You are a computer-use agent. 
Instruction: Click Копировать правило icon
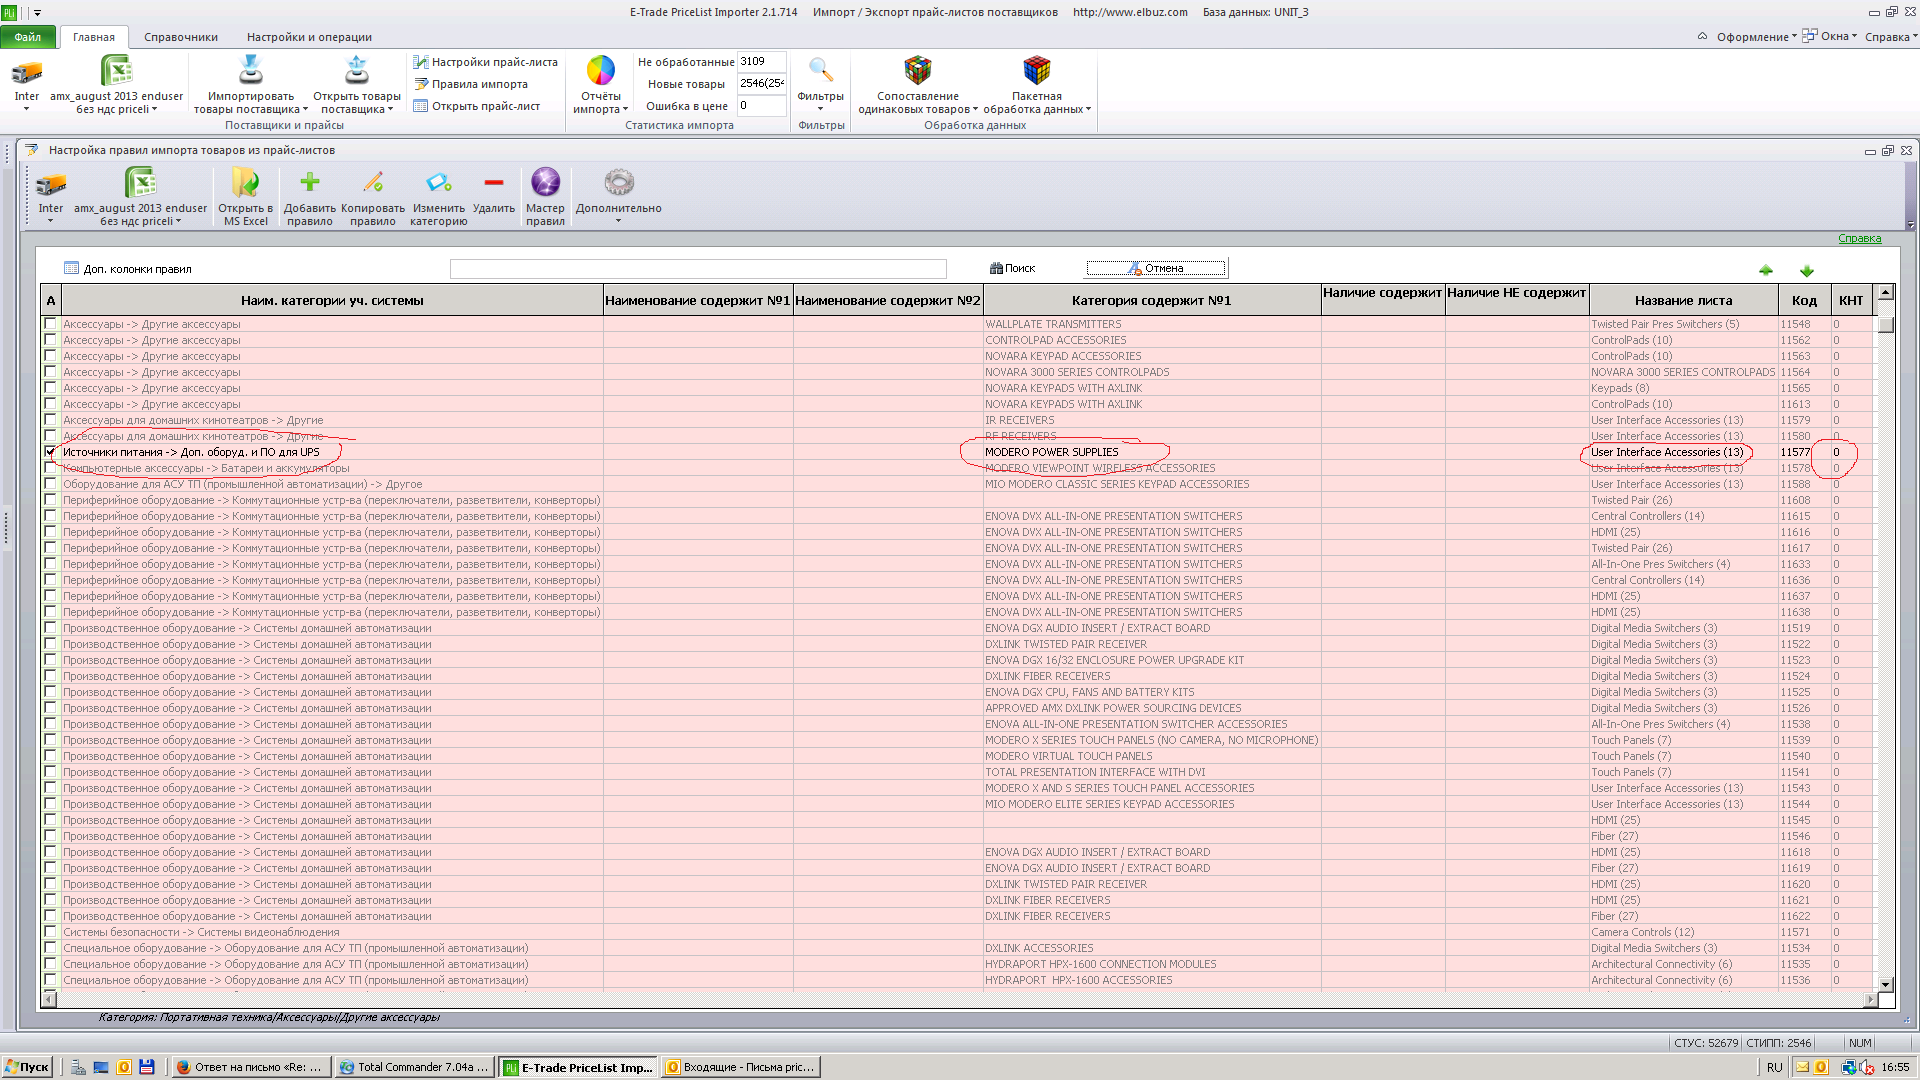(x=373, y=182)
